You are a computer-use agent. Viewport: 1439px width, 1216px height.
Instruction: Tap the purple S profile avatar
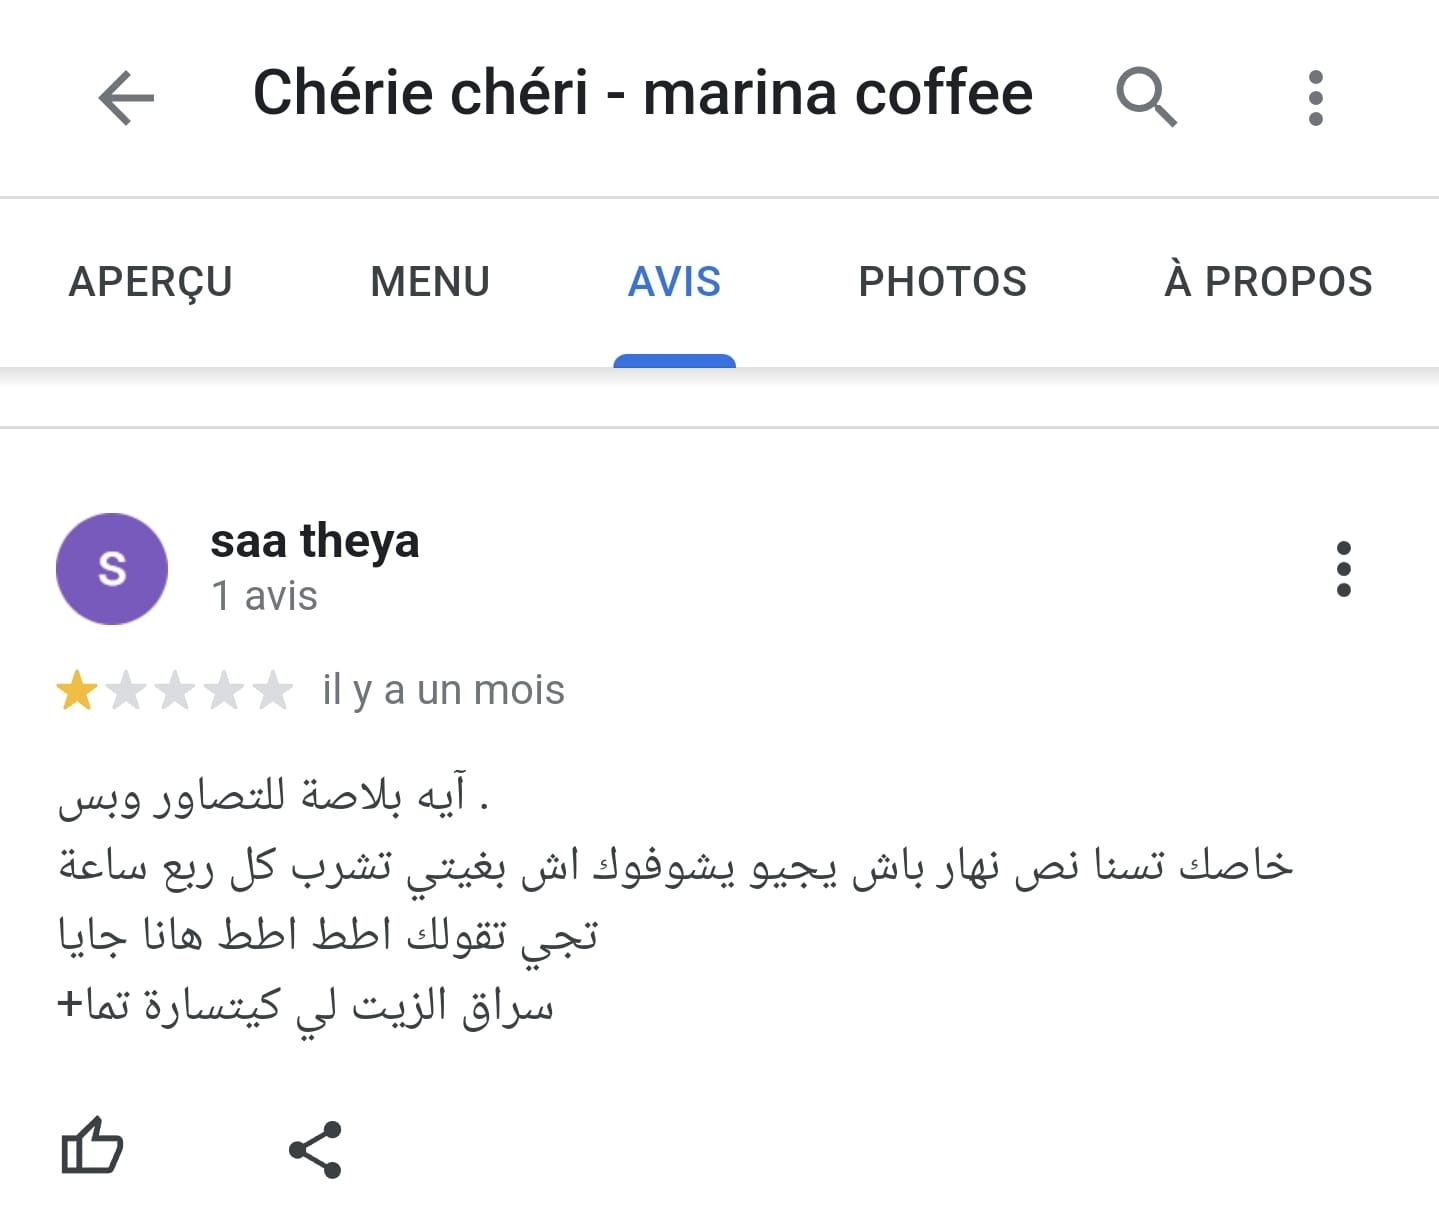pos(112,569)
